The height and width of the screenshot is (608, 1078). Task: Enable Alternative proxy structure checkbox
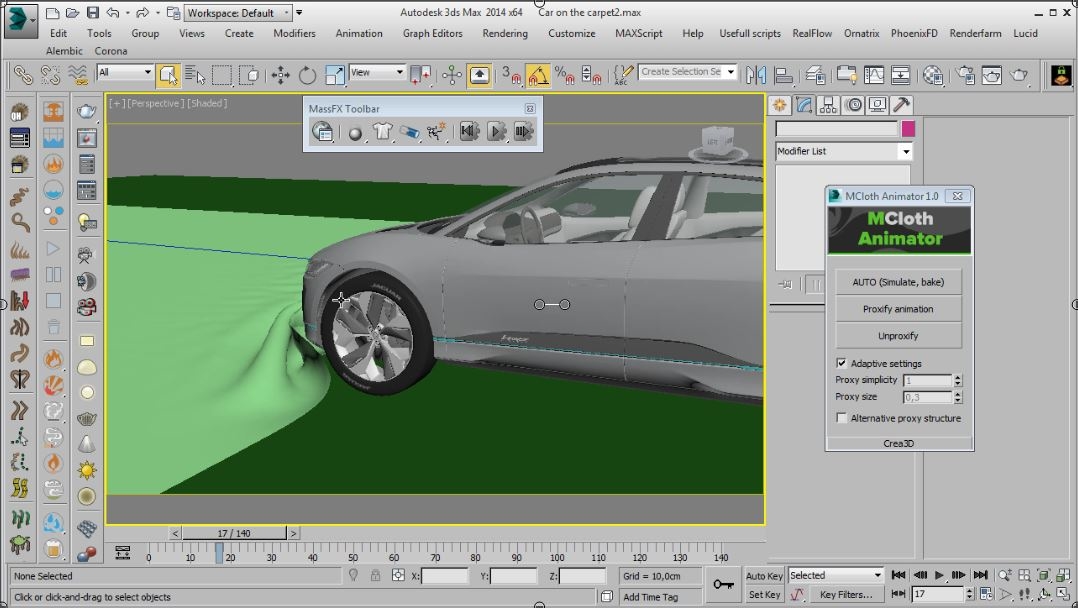(841, 418)
